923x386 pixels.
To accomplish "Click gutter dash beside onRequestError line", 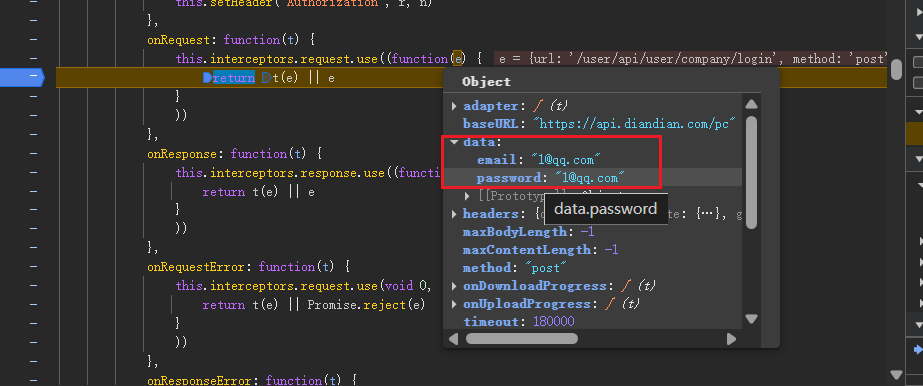I will (x=33, y=267).
